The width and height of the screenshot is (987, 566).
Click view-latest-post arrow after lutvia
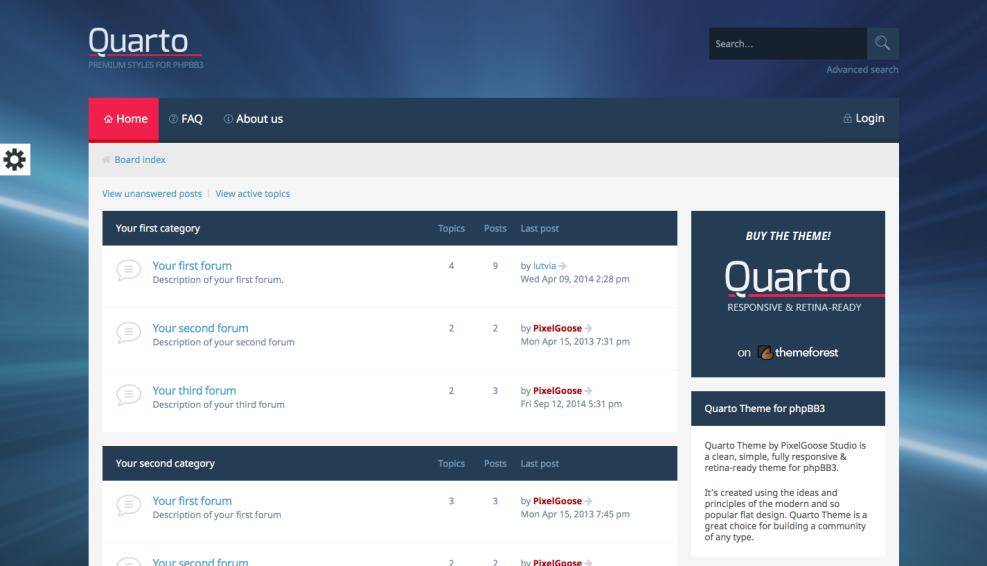click(x=563, y=266)
